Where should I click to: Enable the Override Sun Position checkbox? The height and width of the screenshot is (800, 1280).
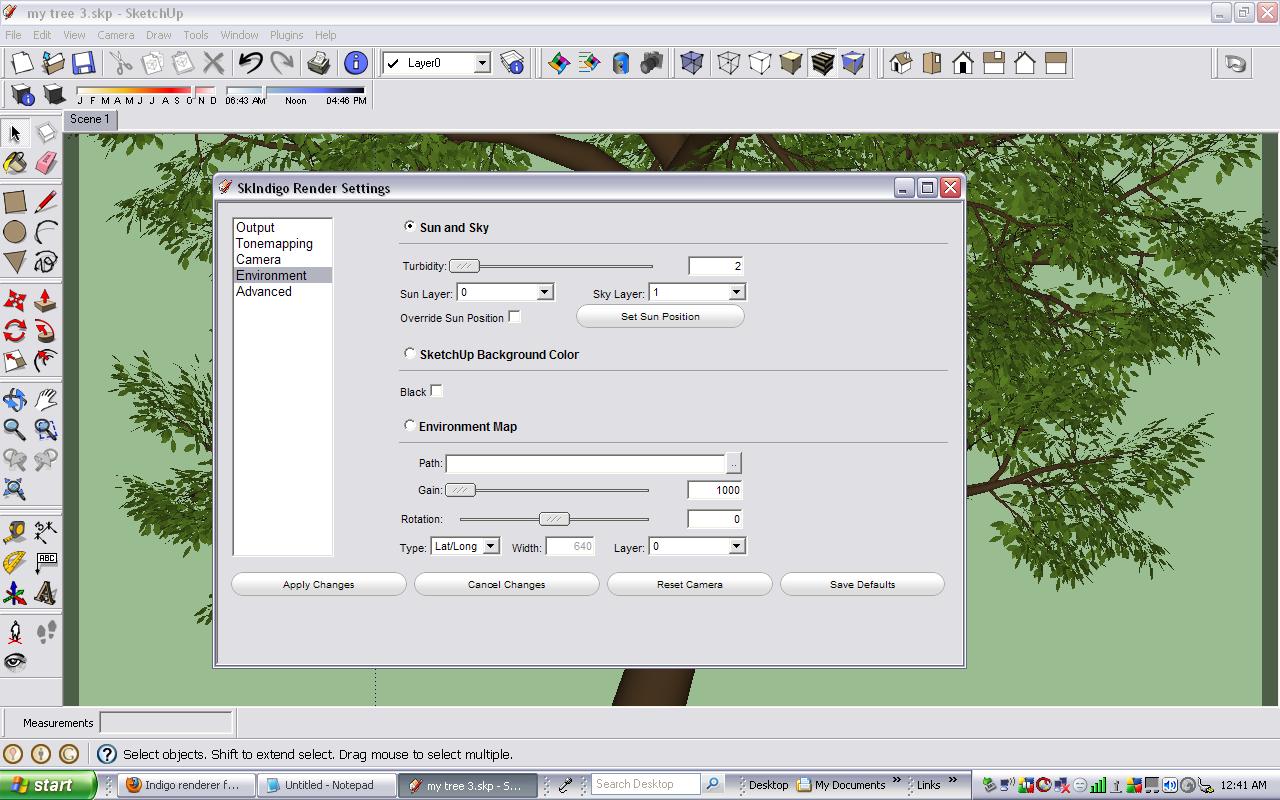pyautogui.click(x=514, y=317)
